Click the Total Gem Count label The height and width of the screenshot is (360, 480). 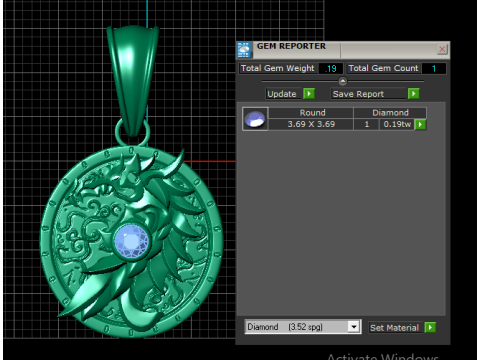[383, 68]
